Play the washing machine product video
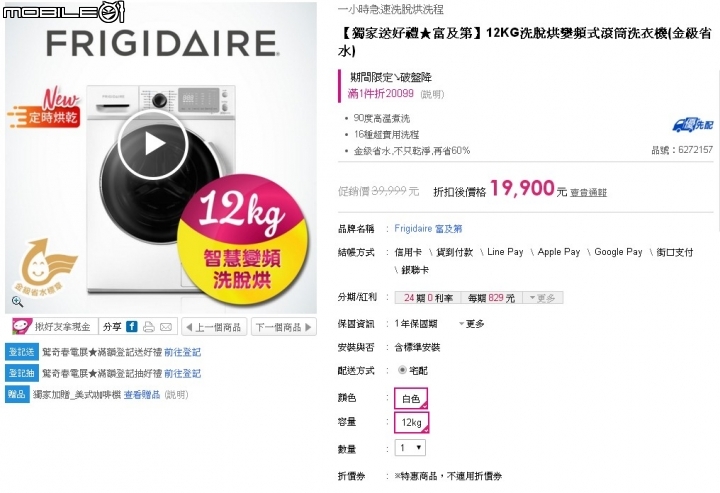720x493 pixels. coord(153,144)
